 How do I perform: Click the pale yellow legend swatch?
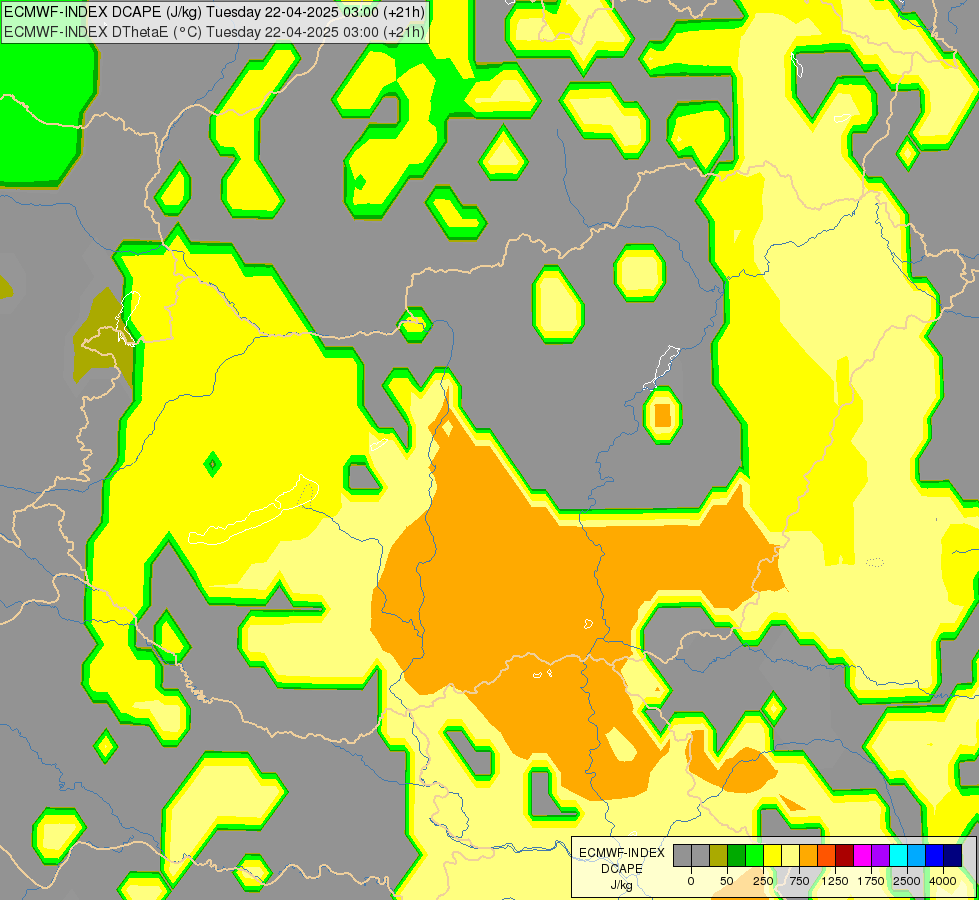790,856
